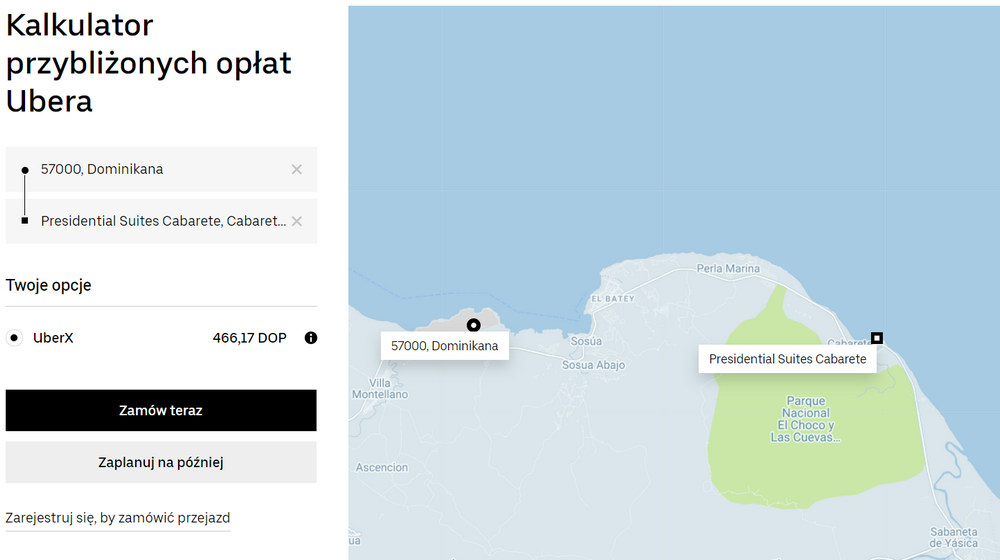Click the pickup circle marker on map
Image resolution: width=1000 pixels, height=560 pixels.
[x=474, y=324]
